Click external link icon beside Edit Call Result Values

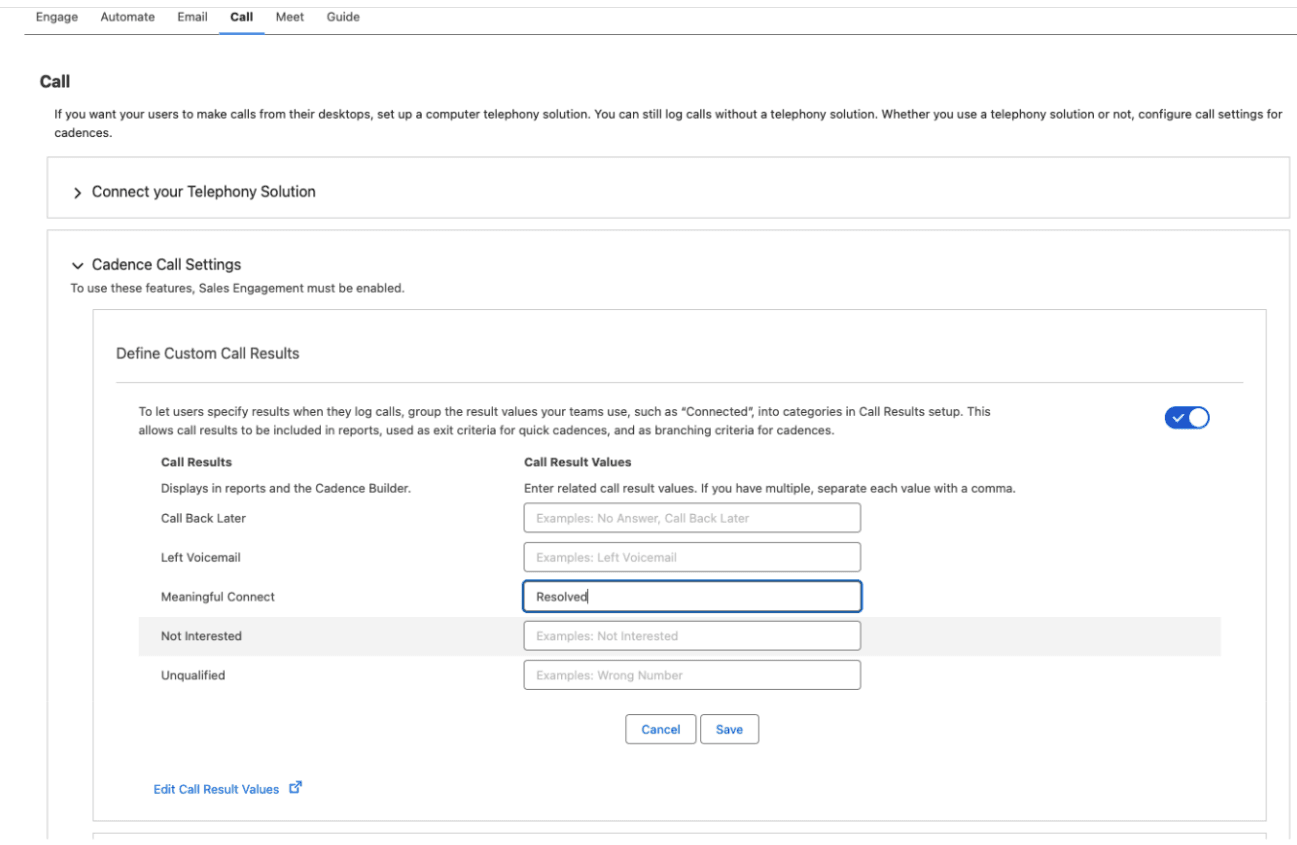[295, 788]
